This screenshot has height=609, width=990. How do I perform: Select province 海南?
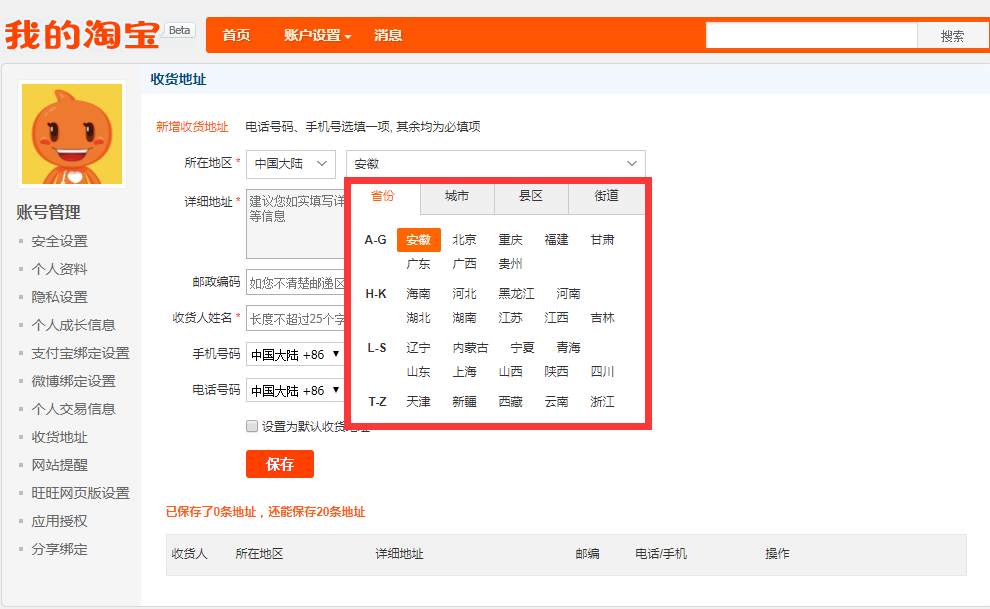point(419,293)
